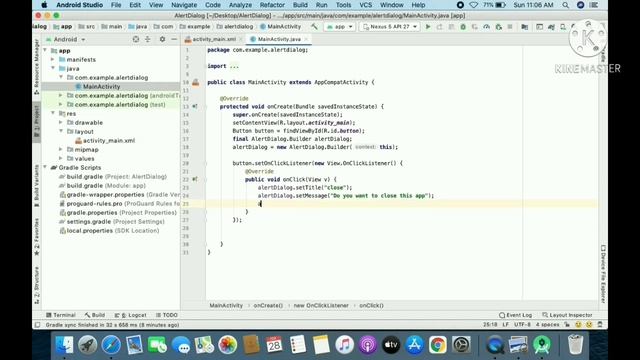Click the collapse all icon in the Project panel

148,39
